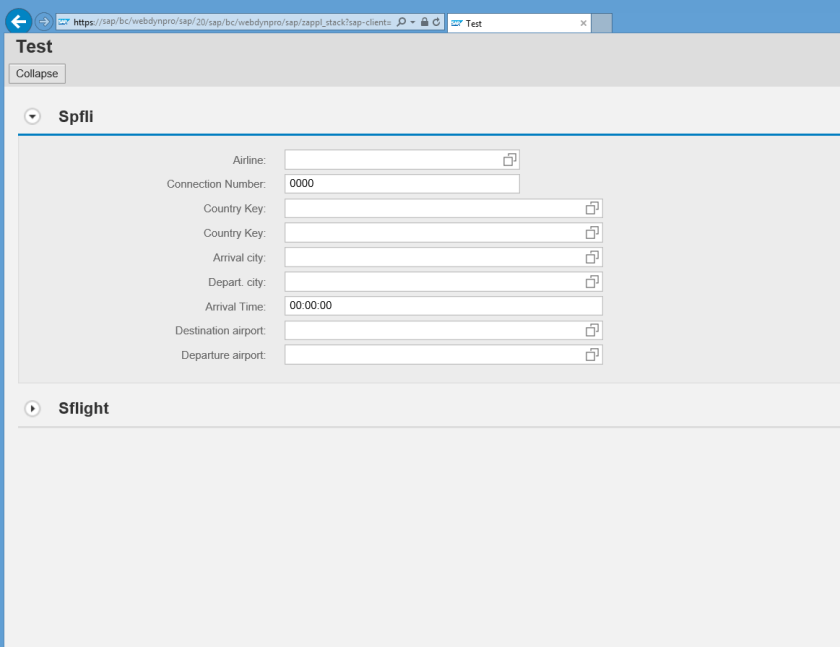Click the browser forward arrow
The image size is (840, 647).
tap(44, 22)
